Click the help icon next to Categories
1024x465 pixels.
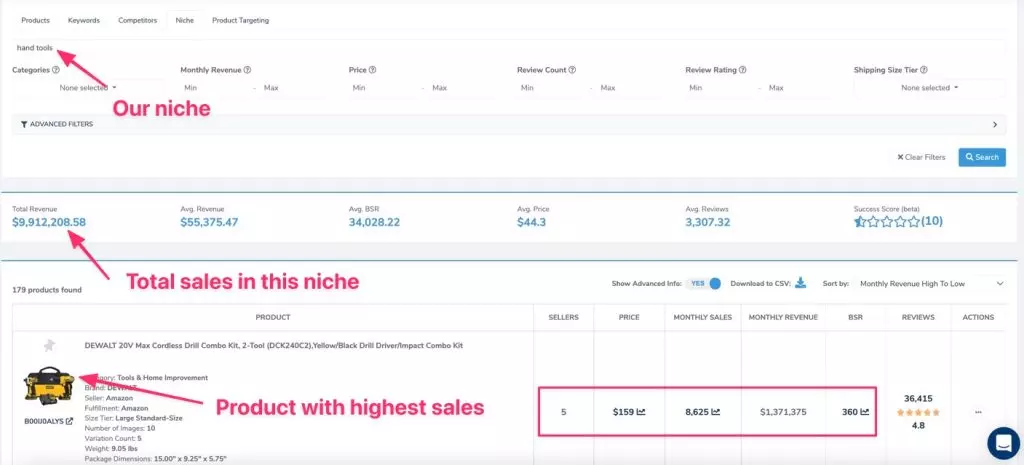(x=56, y=70)
